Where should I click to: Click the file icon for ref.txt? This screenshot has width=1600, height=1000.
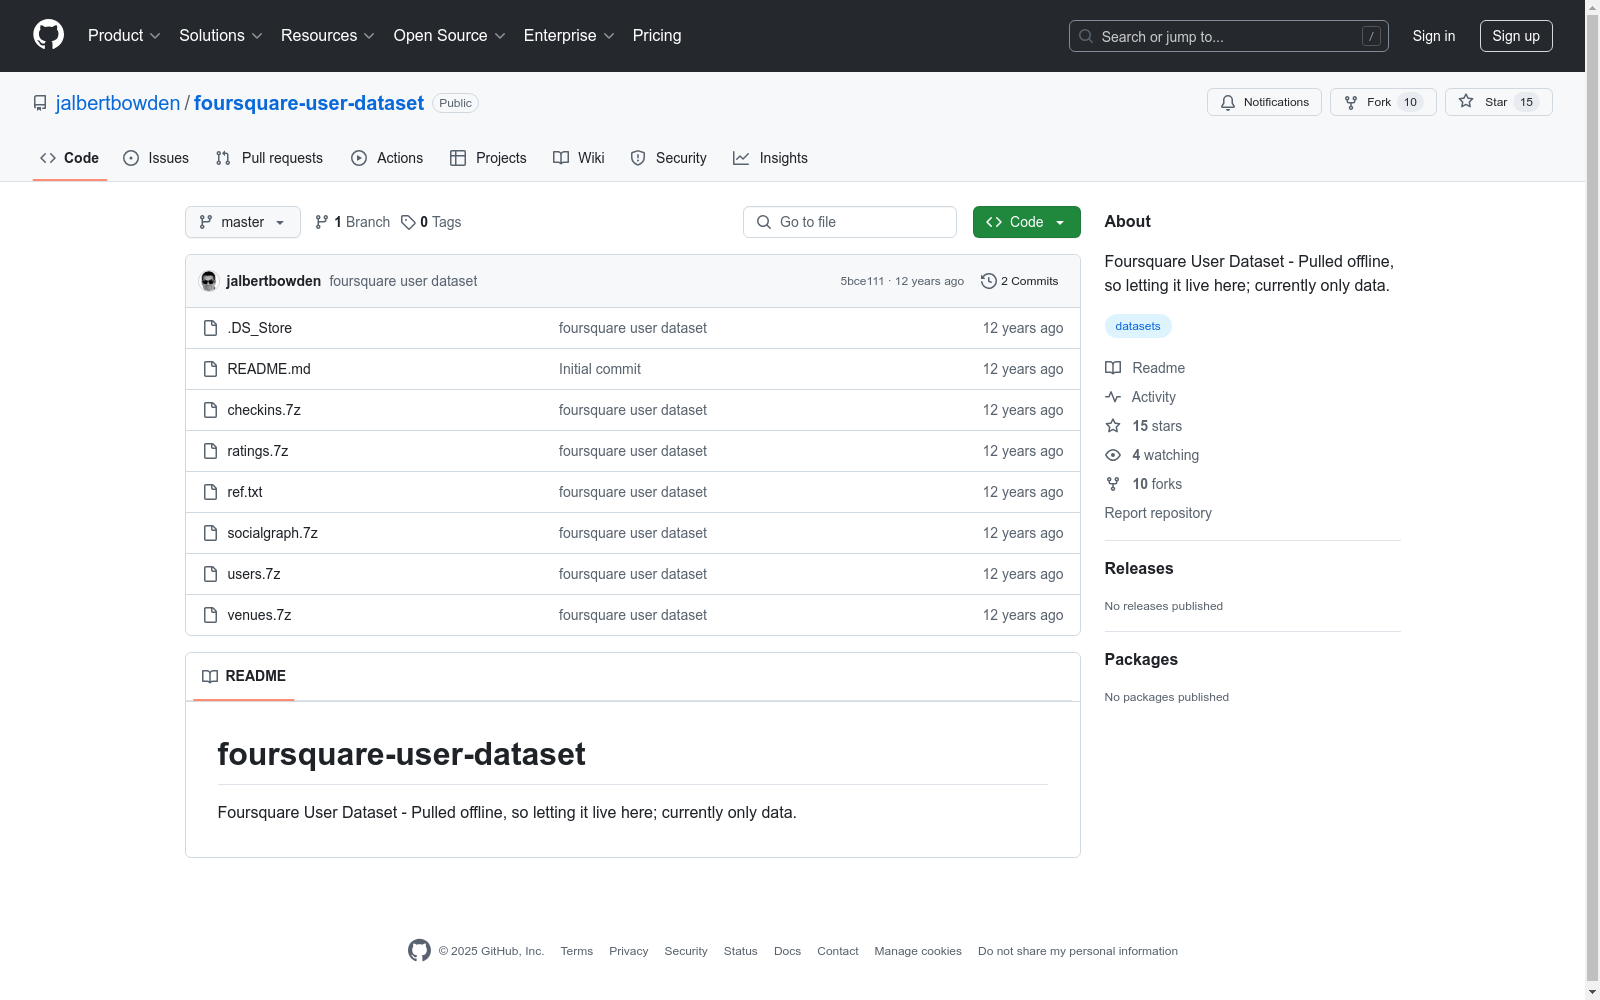pos(210,492)
